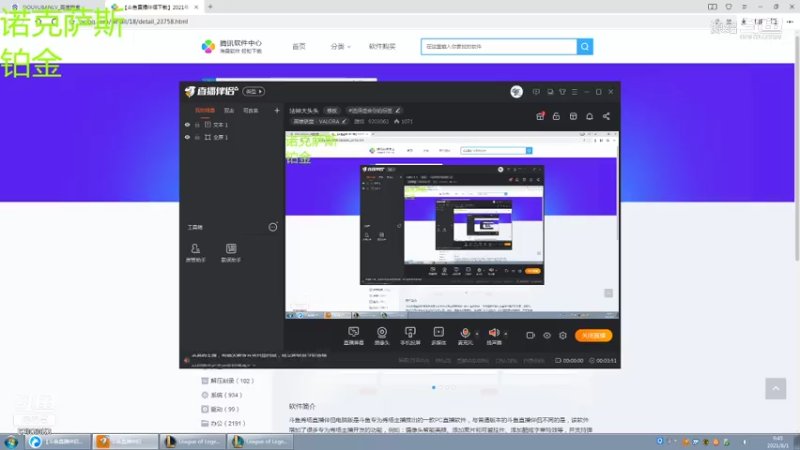
Task: Open notifications bell icon
Action: pos(590,116)
